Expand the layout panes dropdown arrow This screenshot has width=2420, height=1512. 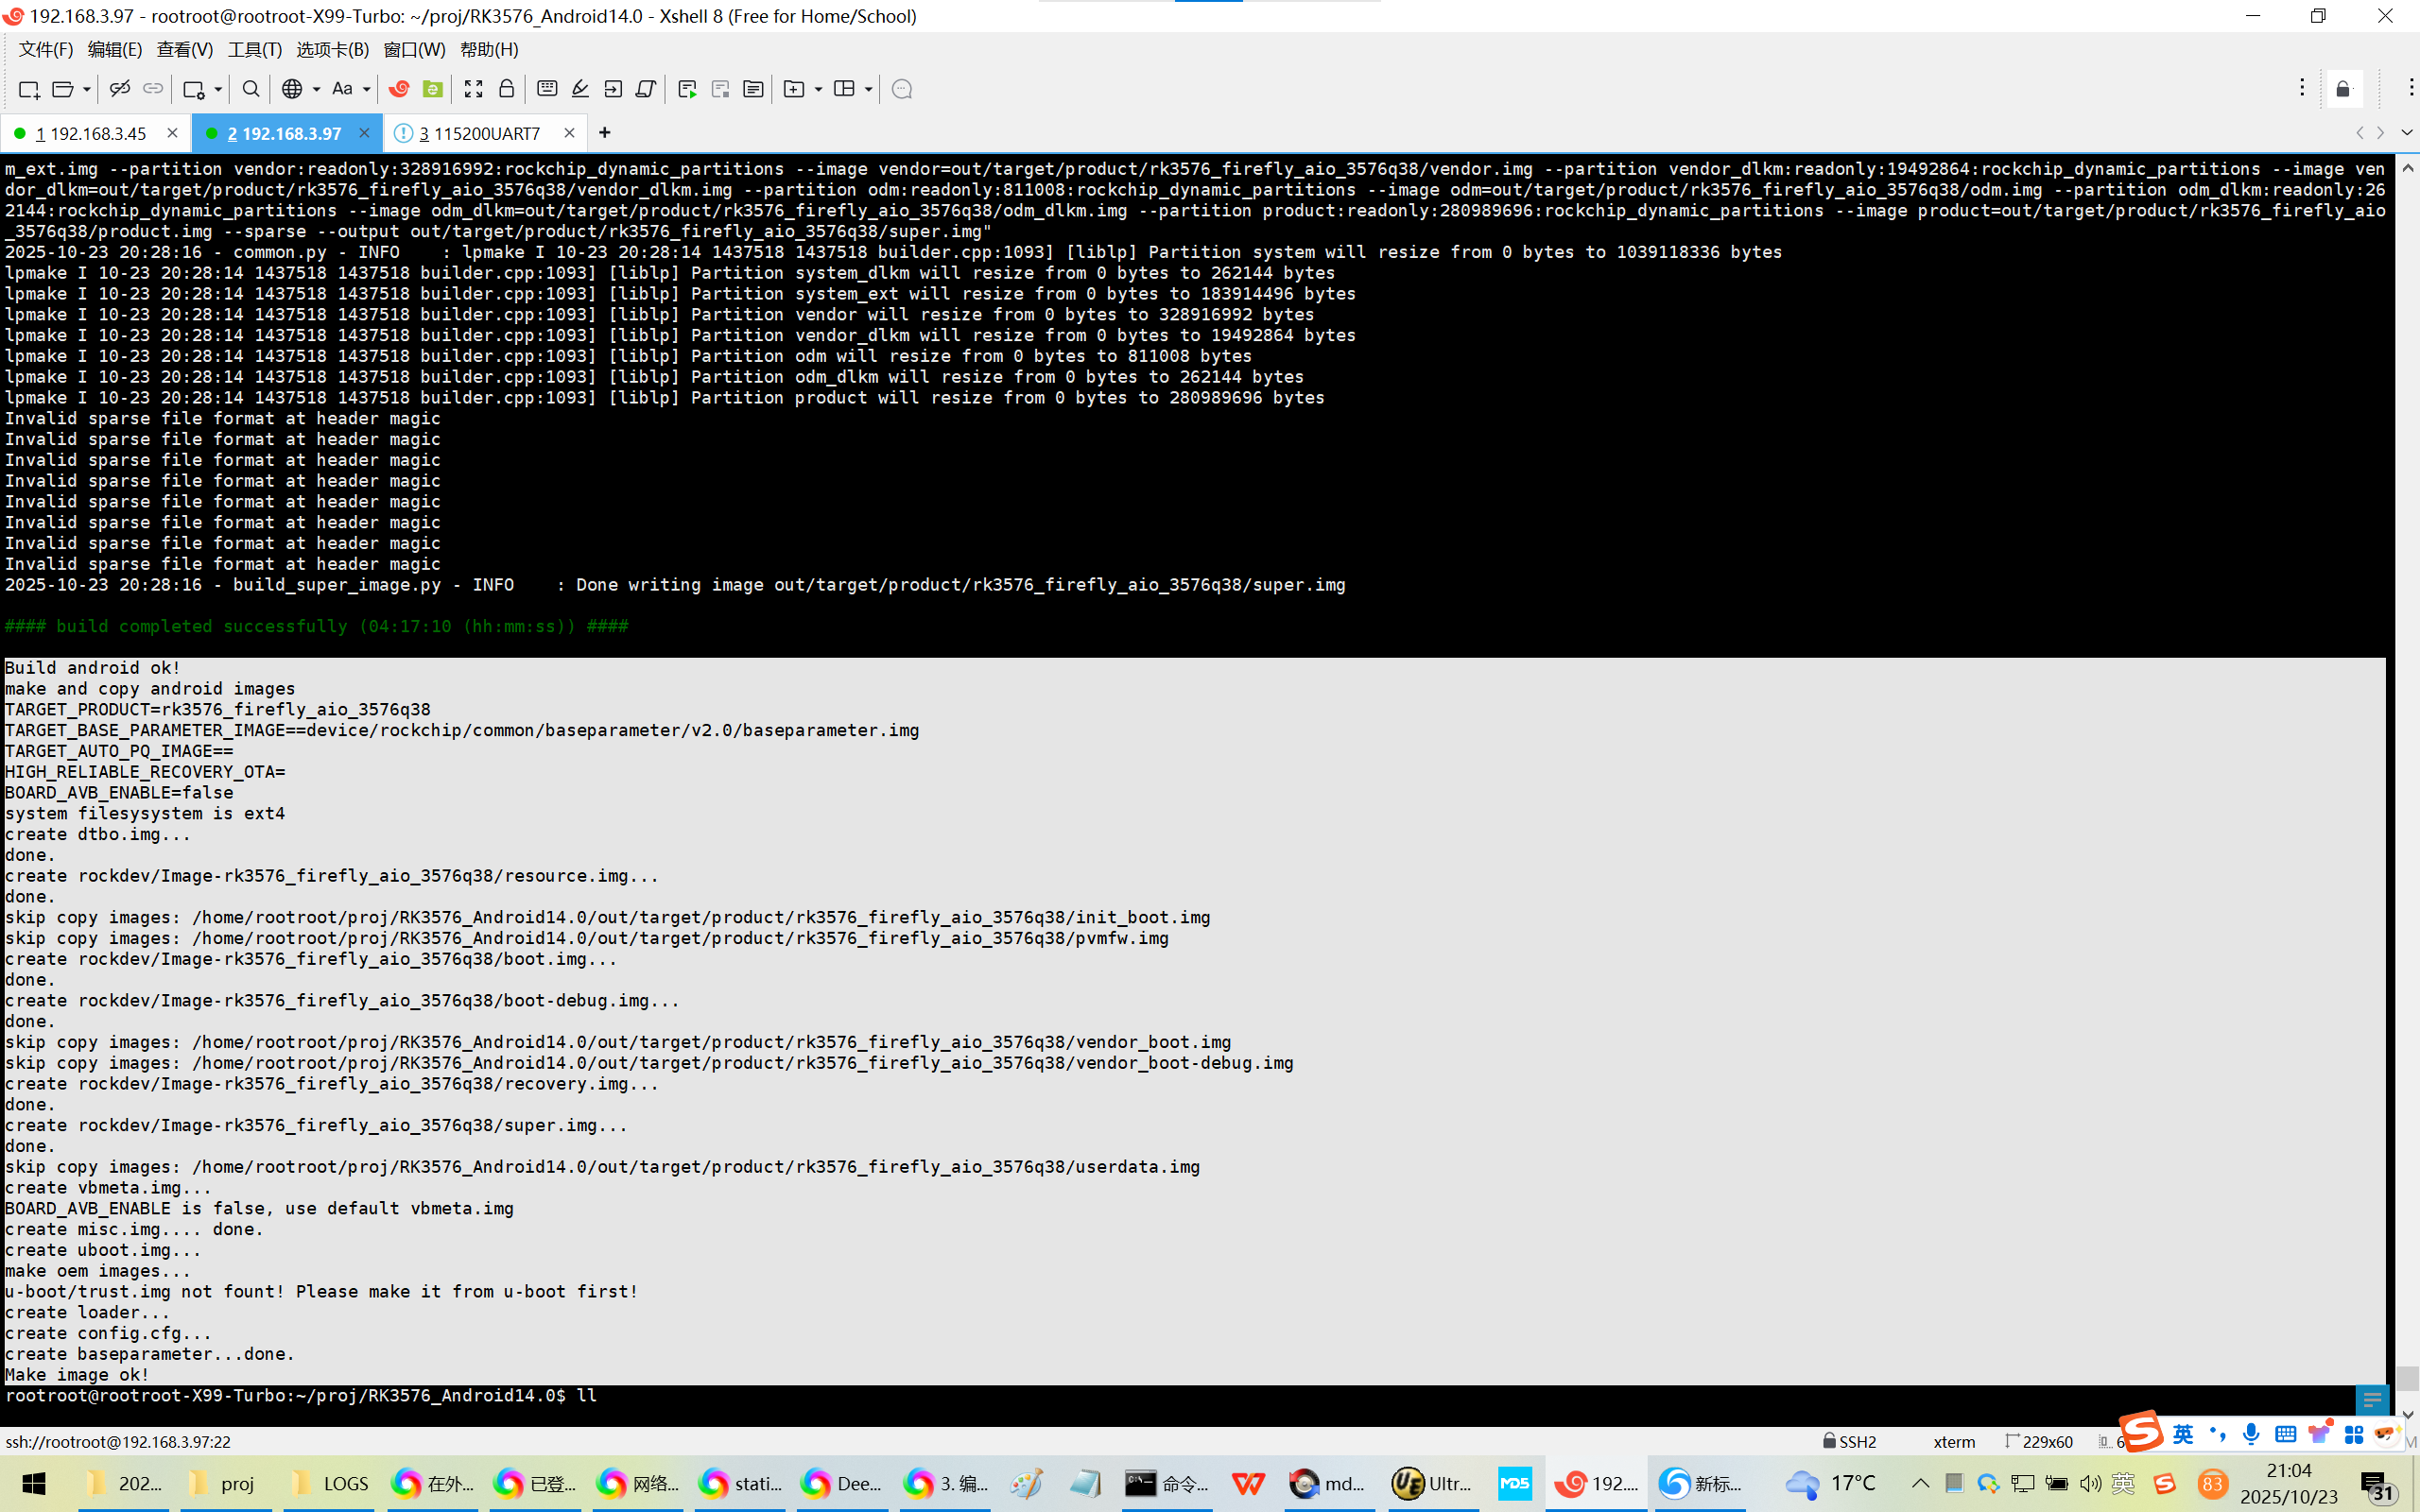(868, 89)
